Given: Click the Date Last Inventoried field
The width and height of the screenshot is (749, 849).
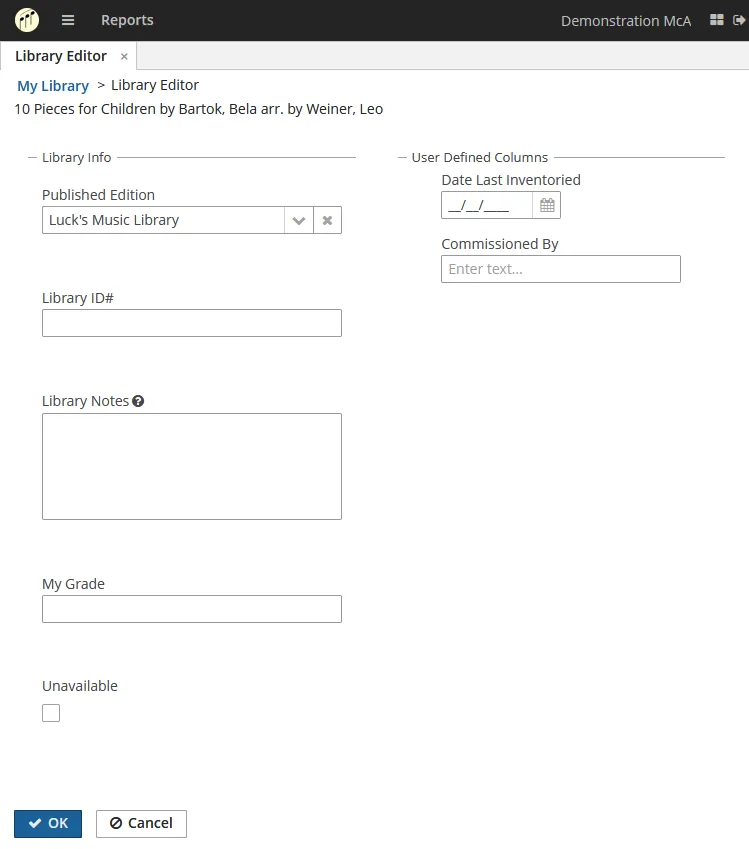Looking at the screenshot, I should (x=487, y=205).
